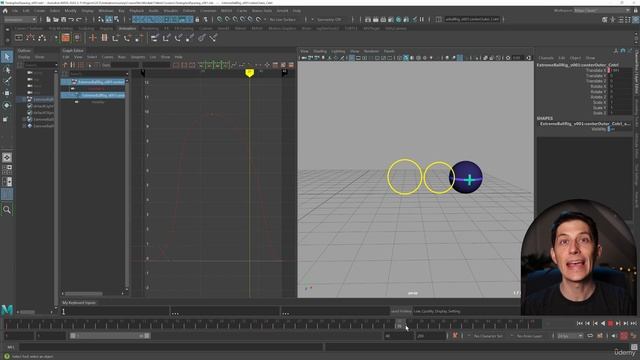Image resolution: width=640 pixels, height=360 pixels.
Task: Click the Translate X value field
Action: click(x=620, y=70)
